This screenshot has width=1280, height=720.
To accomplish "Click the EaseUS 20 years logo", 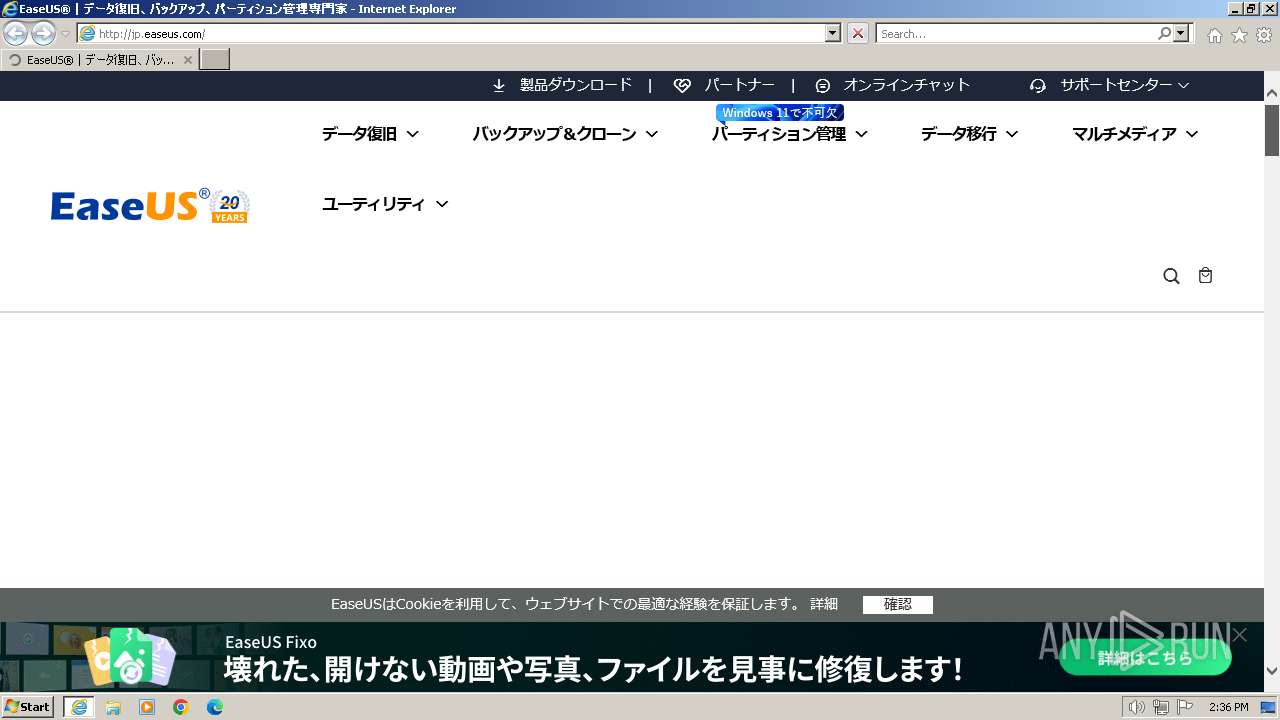I will (150, 206).
